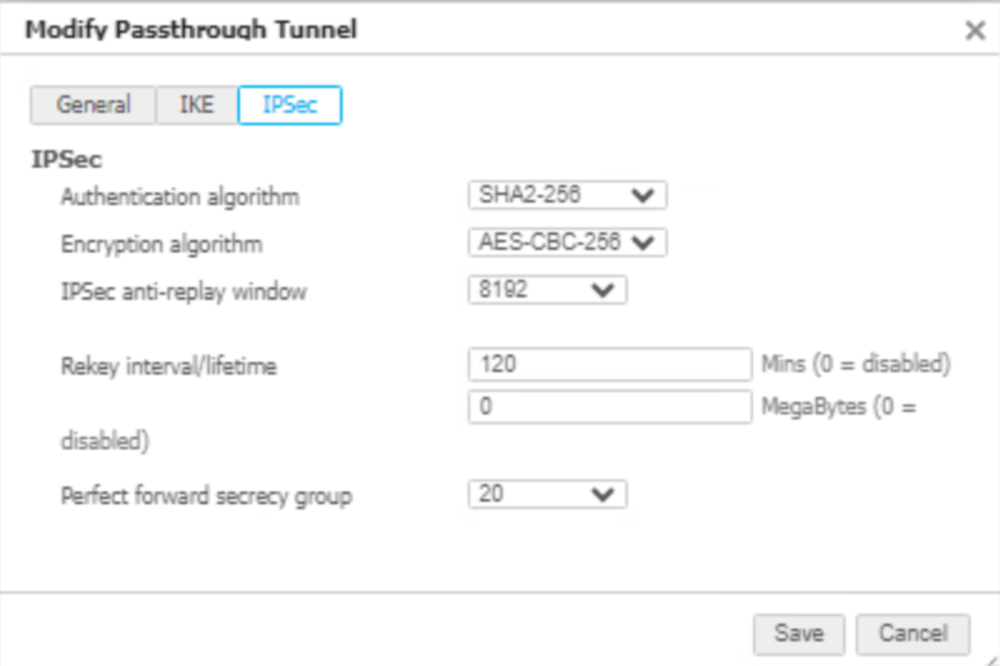
Task: Focus the rekey MegaBytes input field
Action: (x=609, y=407)
